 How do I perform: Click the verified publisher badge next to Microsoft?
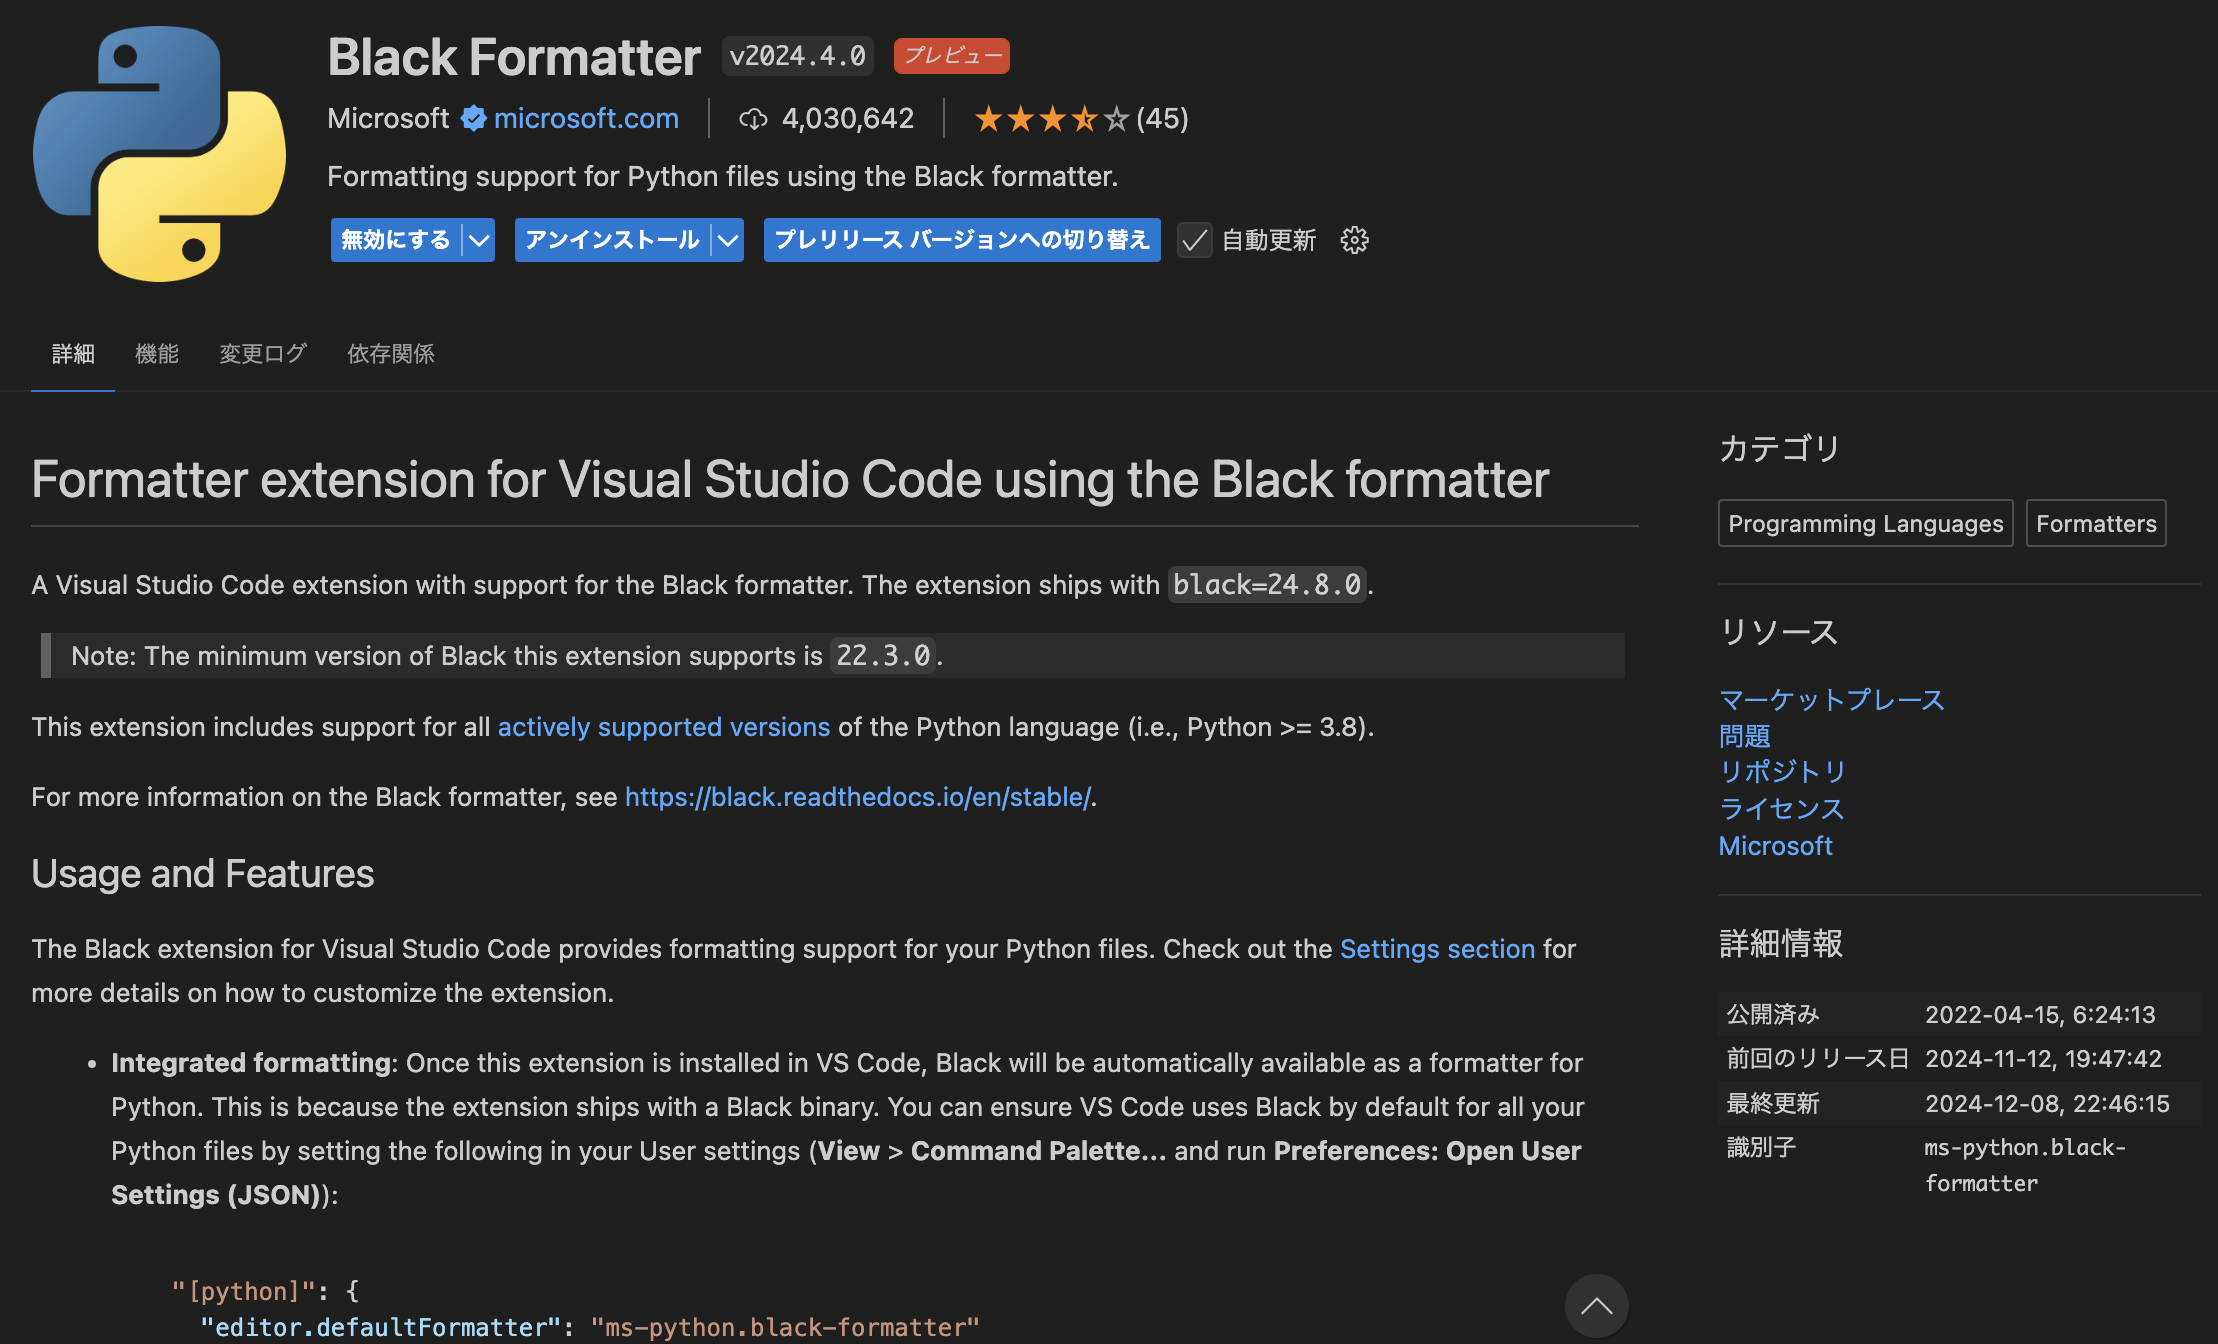click(x=473, y=117)
